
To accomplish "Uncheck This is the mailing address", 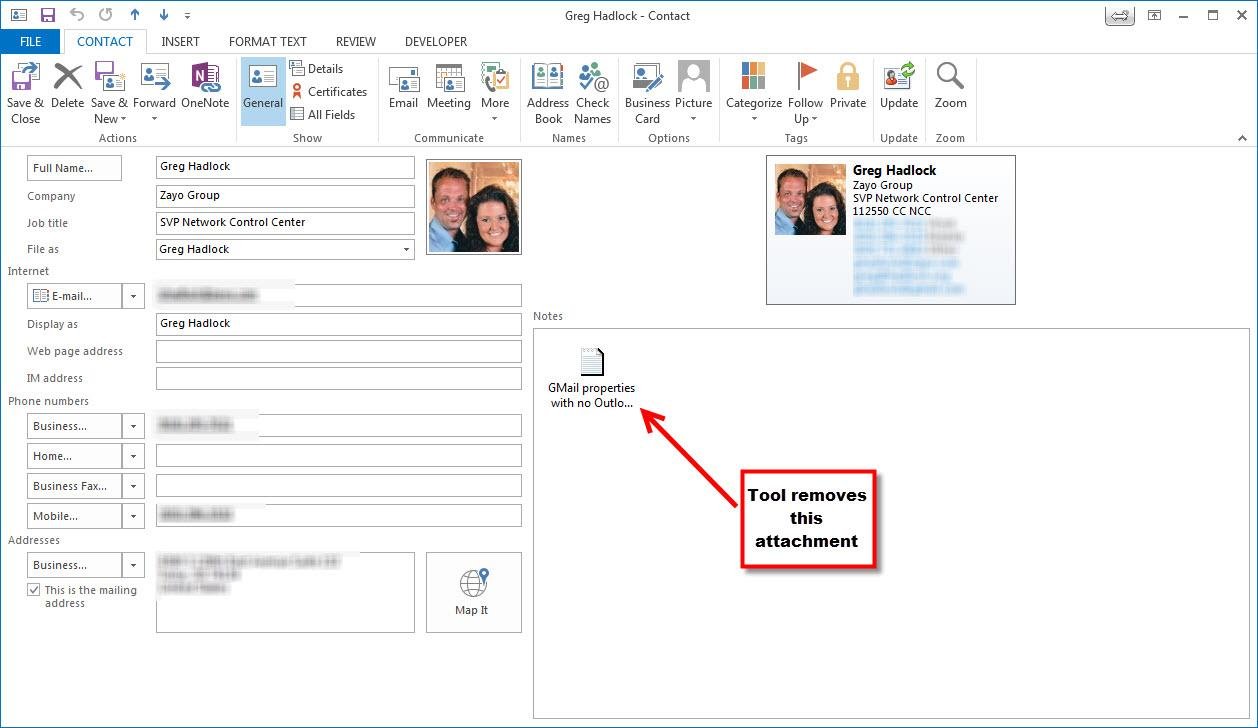I will [34, 590].
